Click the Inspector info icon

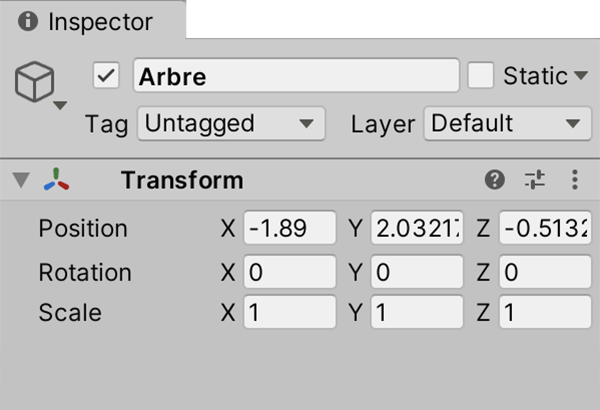(28, 21)
